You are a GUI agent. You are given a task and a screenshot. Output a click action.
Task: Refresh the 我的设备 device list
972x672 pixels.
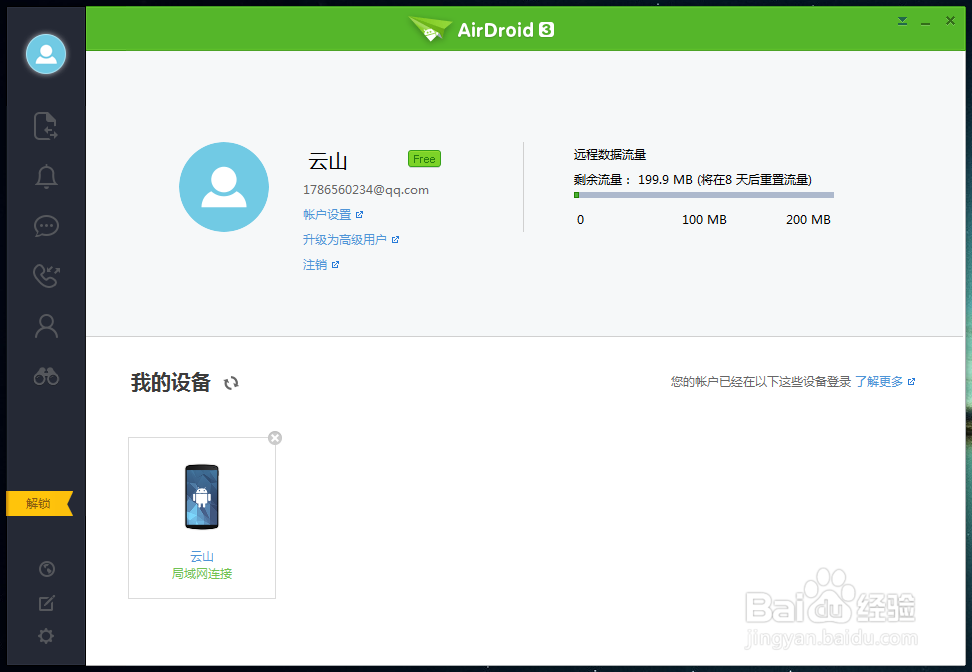pos(231,383)
